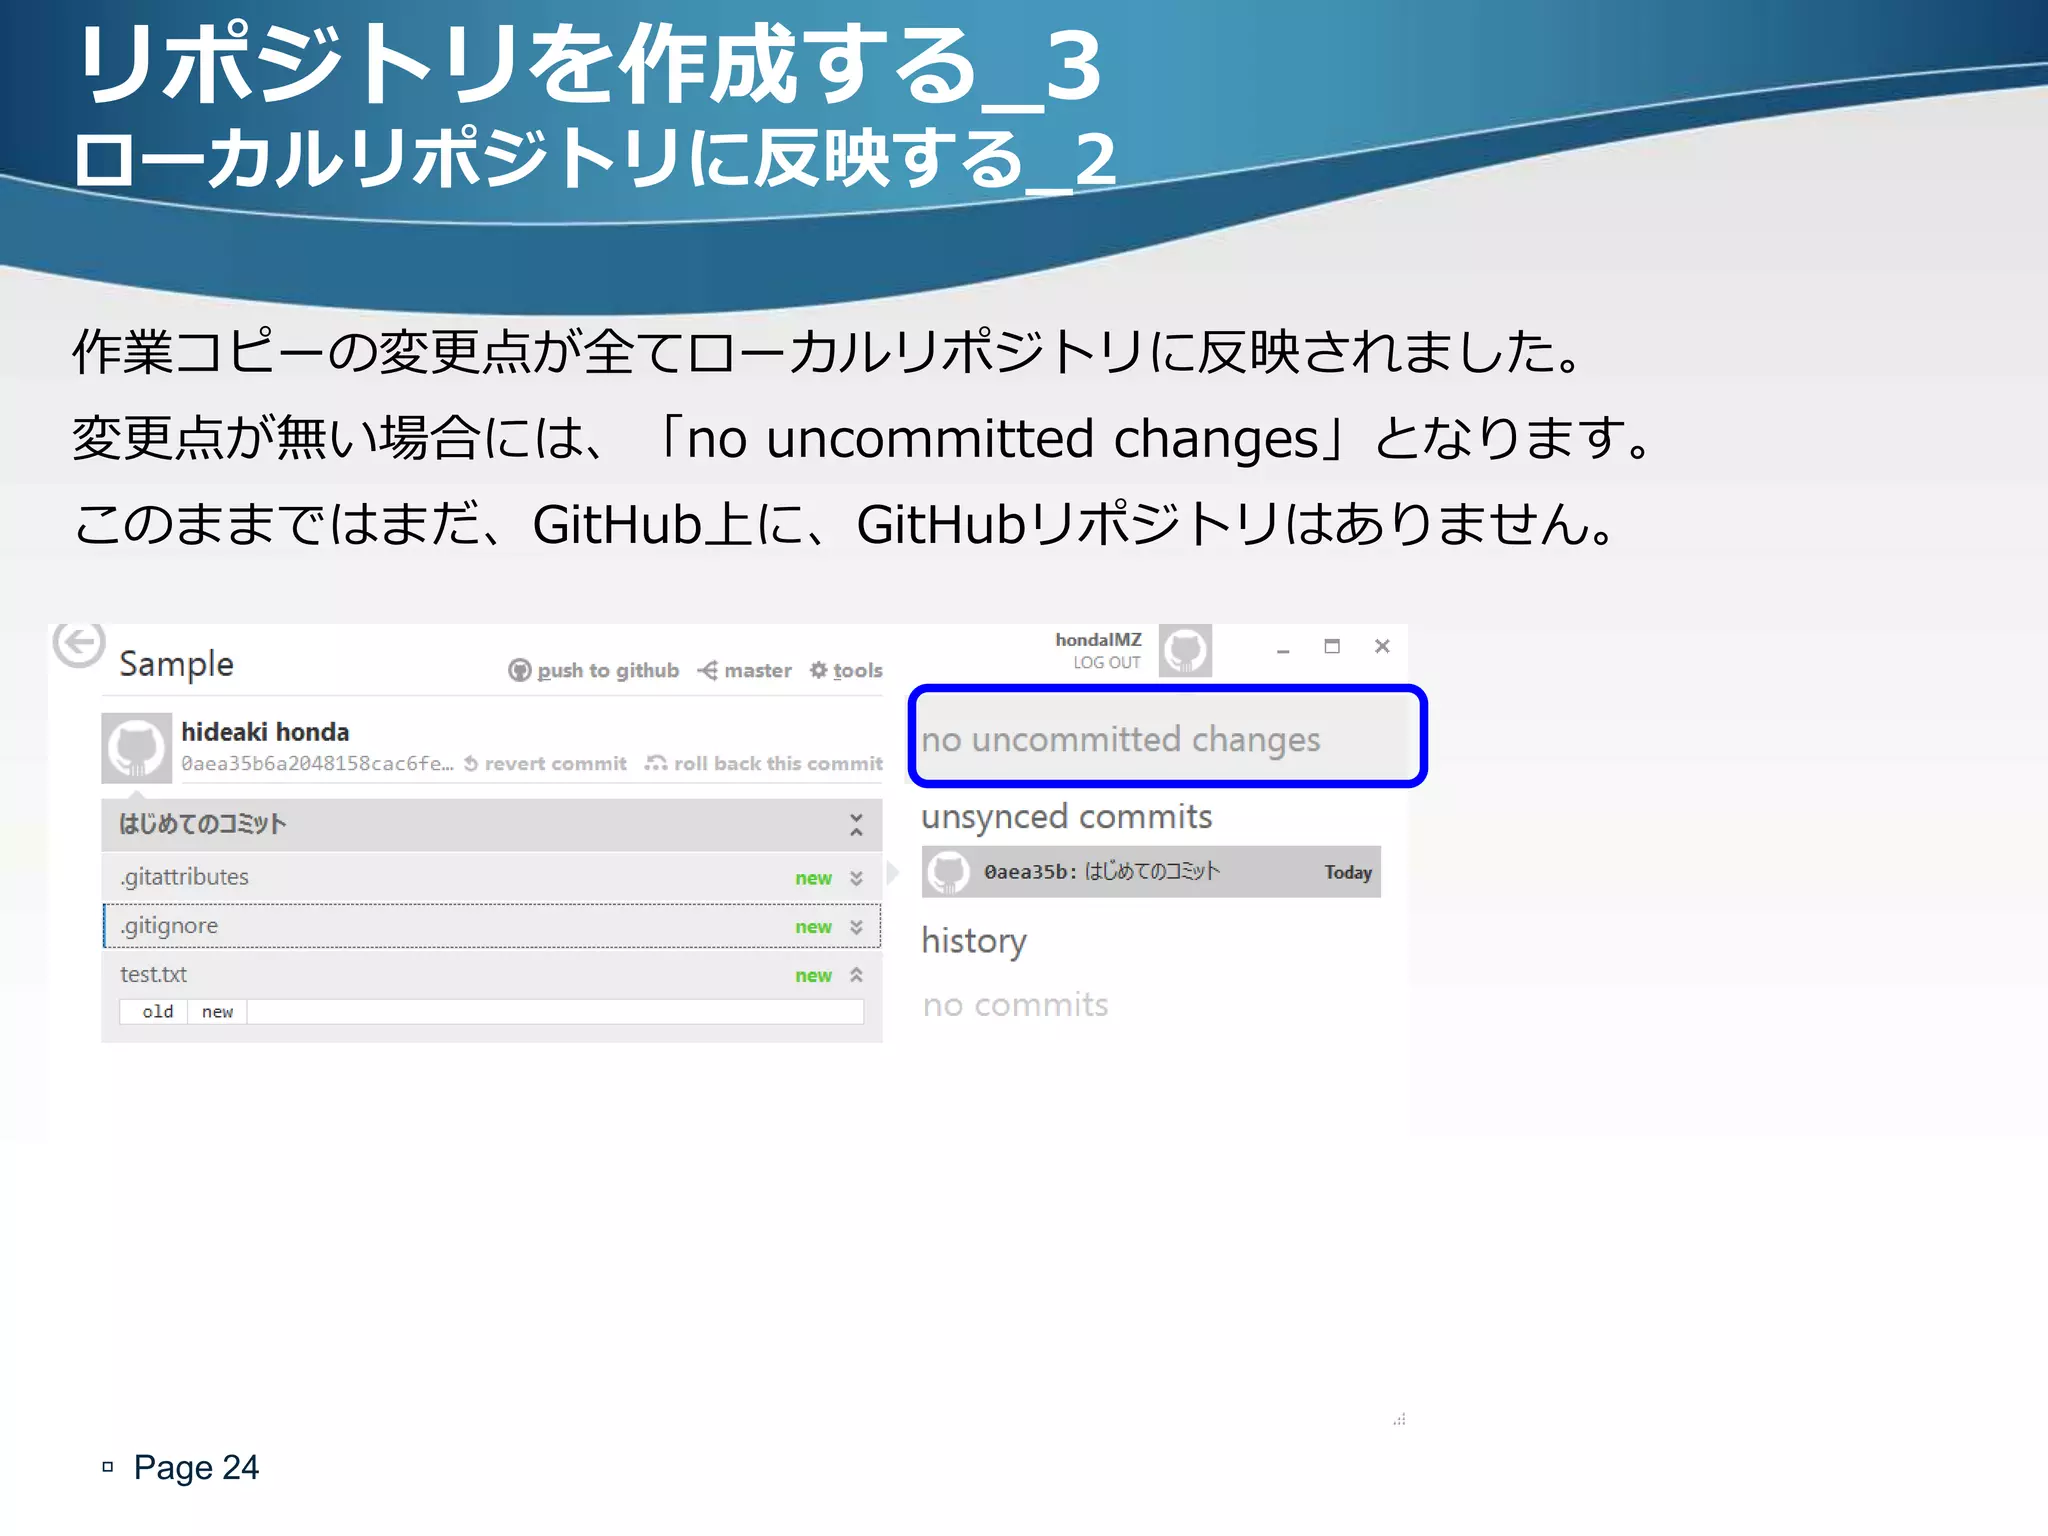This screenshot has width=2048, height=1536.
Task: Click the new column in test.txt diff
Action: pos(217,1012)
